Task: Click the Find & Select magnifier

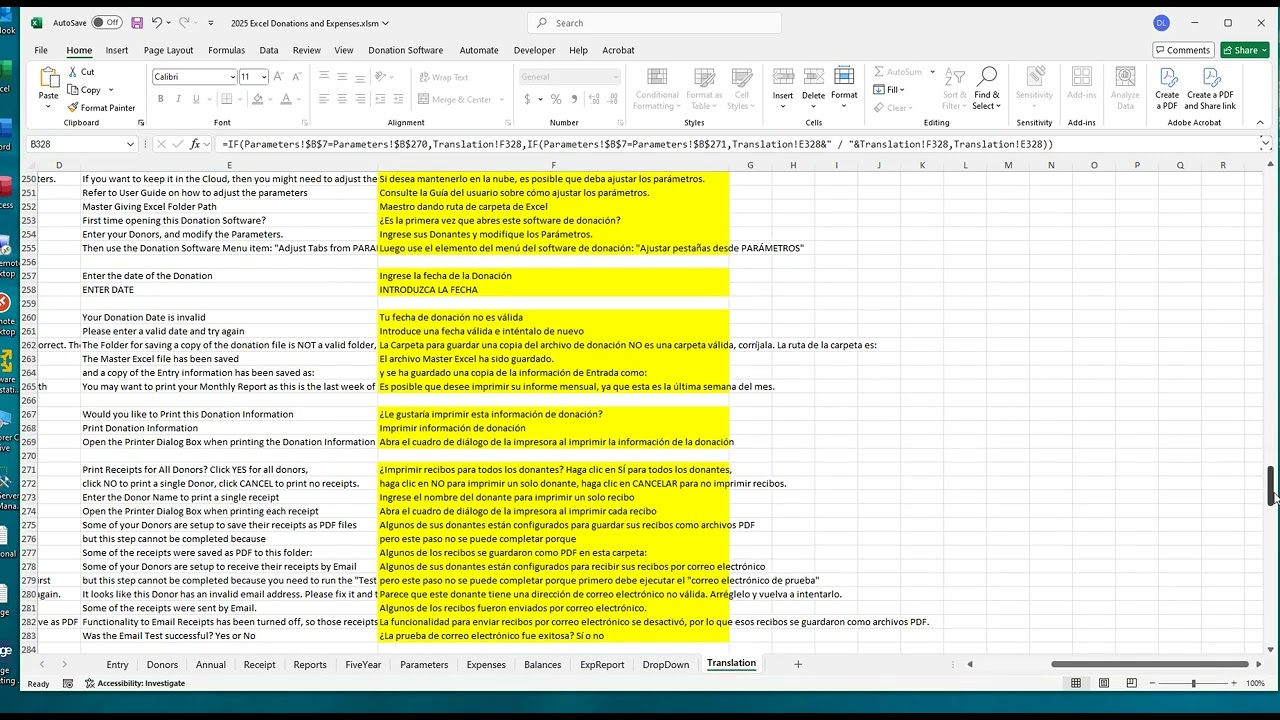Action: coord(987,78)
